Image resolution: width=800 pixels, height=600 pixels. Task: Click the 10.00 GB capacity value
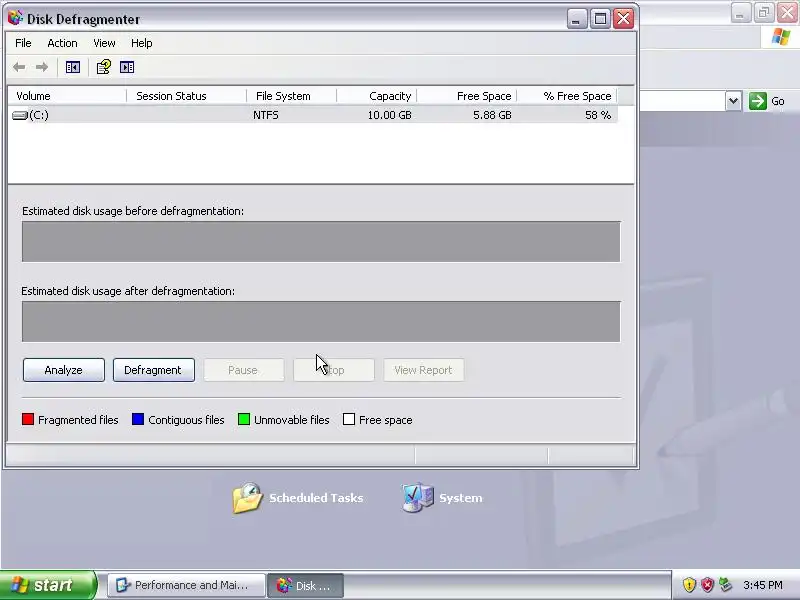pos(389,115)
